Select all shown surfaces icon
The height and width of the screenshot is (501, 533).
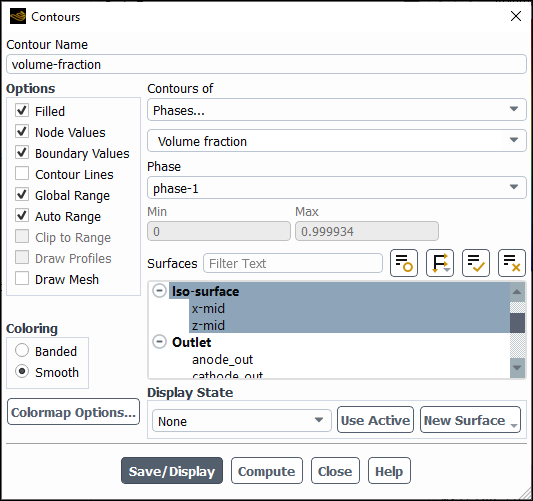476,263
